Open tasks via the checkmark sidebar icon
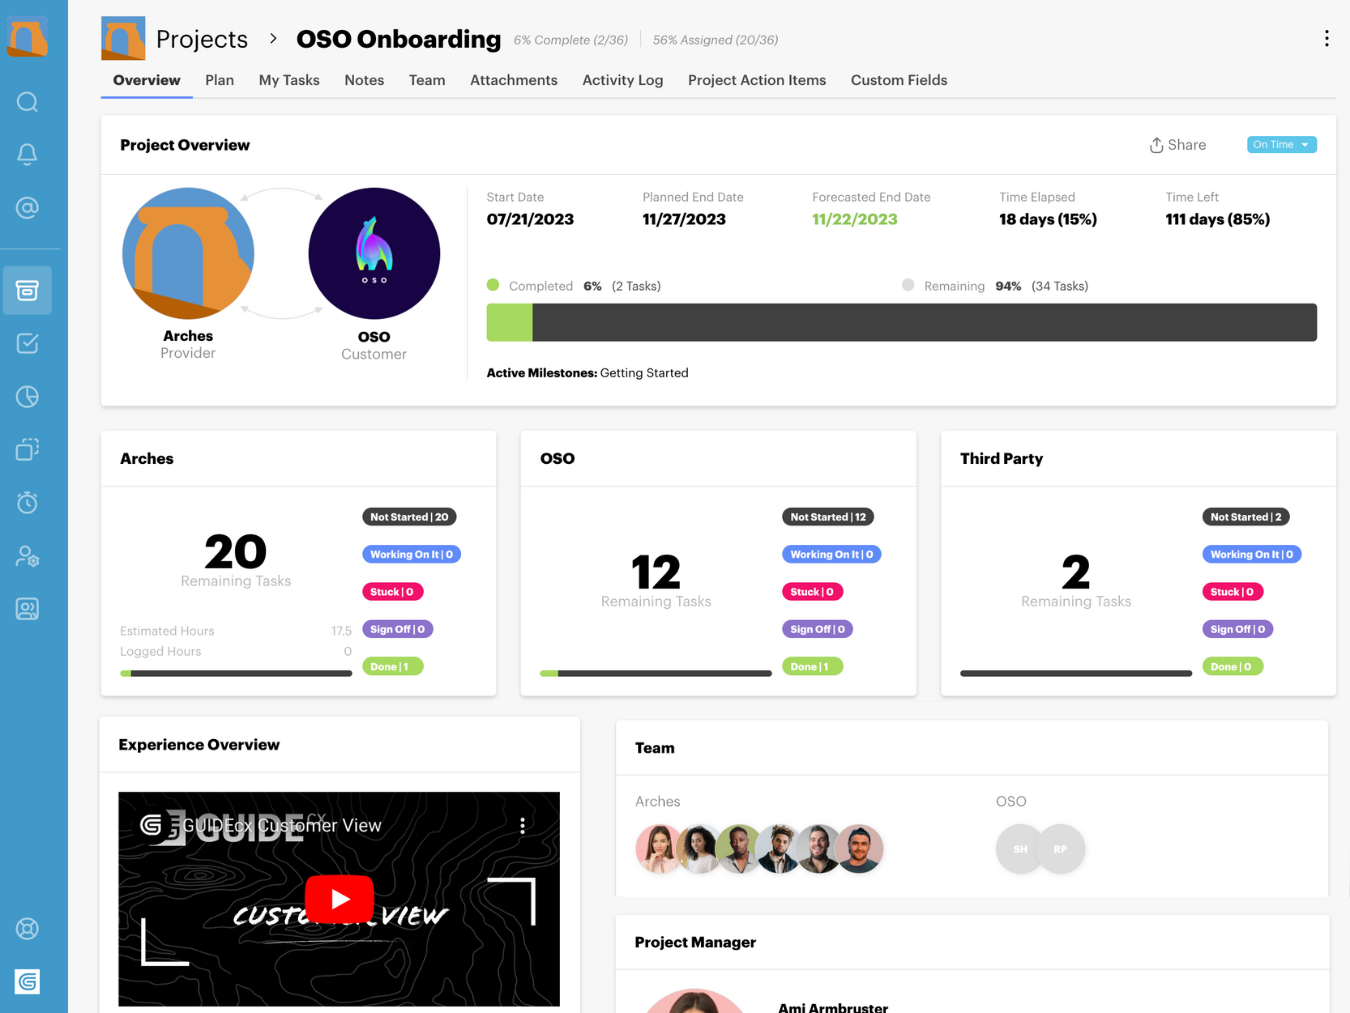1350x1013 pixels. [x=27, y=342]
